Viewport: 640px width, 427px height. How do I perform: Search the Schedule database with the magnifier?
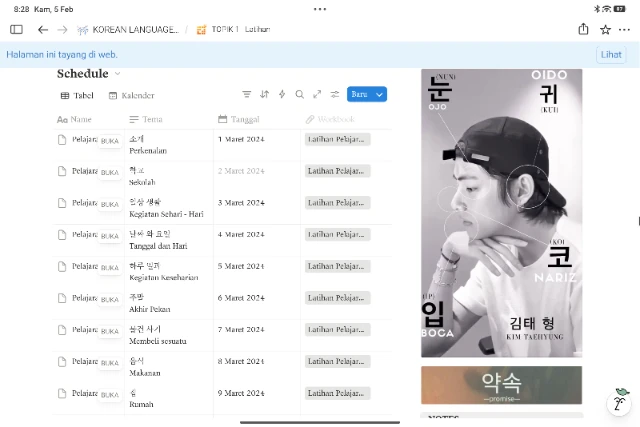pyautogui.click(x=299, y=95)
